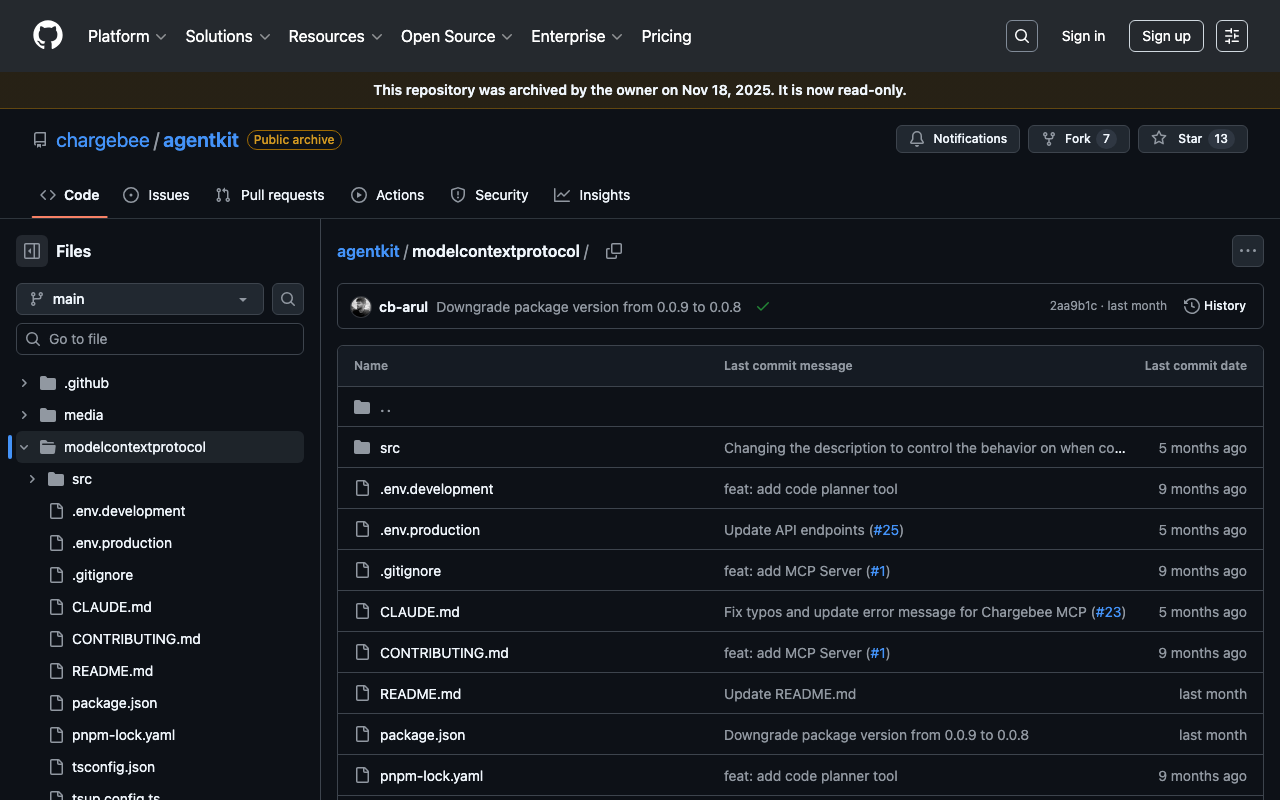Open the main branch selector dropdown

pyautogui.click(x=140, y=299)
